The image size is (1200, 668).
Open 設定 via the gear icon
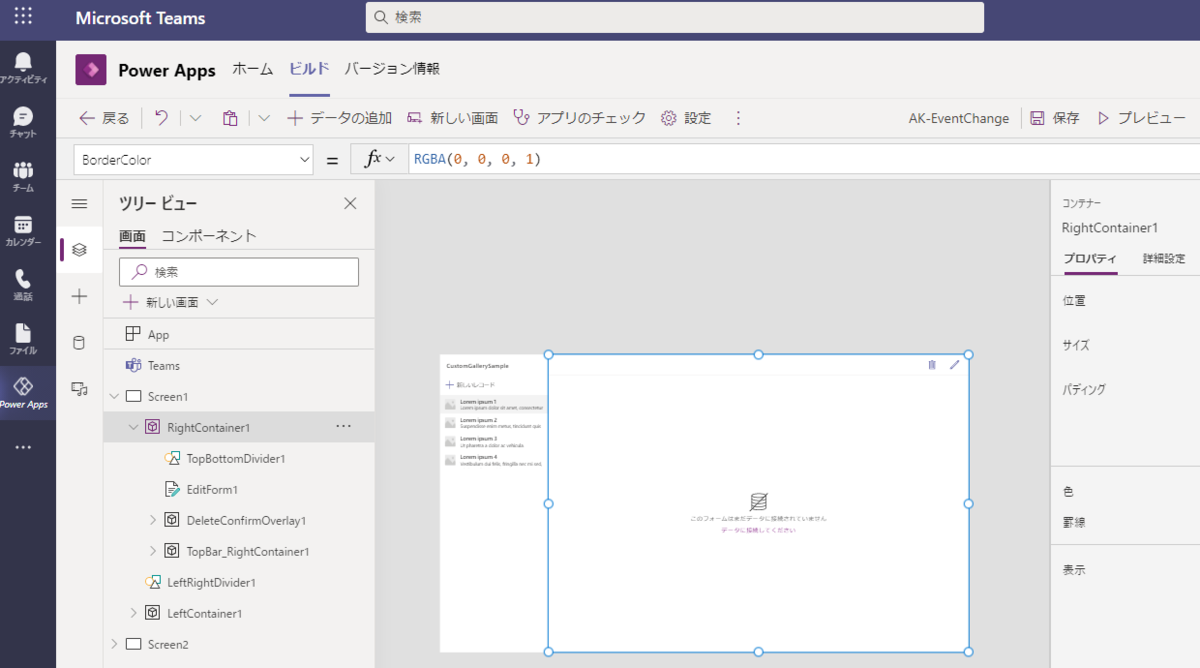point(668,117)
